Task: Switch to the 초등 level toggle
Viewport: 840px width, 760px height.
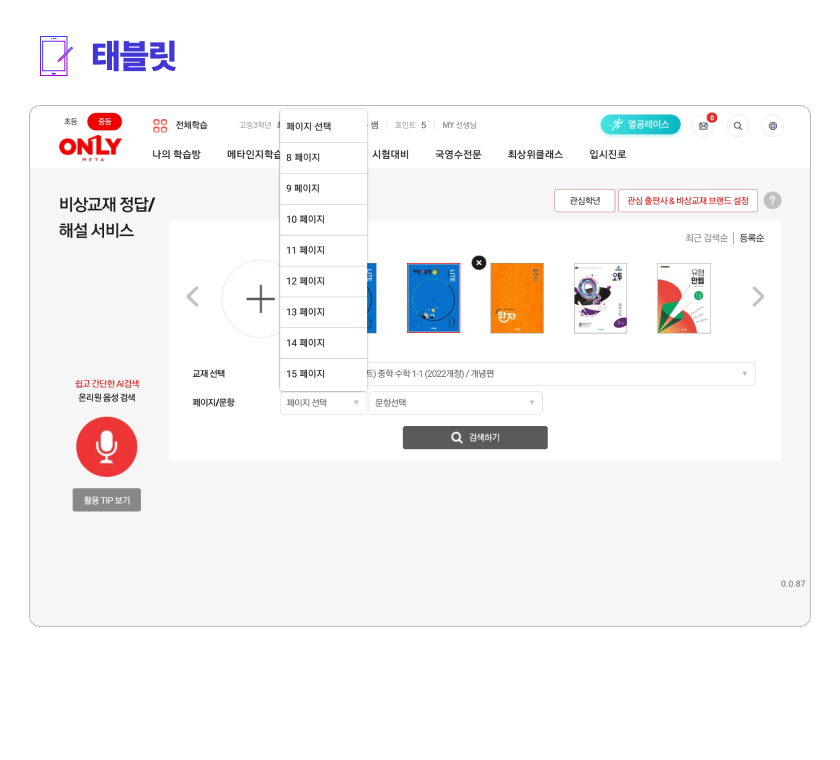Action: (71, 122)
